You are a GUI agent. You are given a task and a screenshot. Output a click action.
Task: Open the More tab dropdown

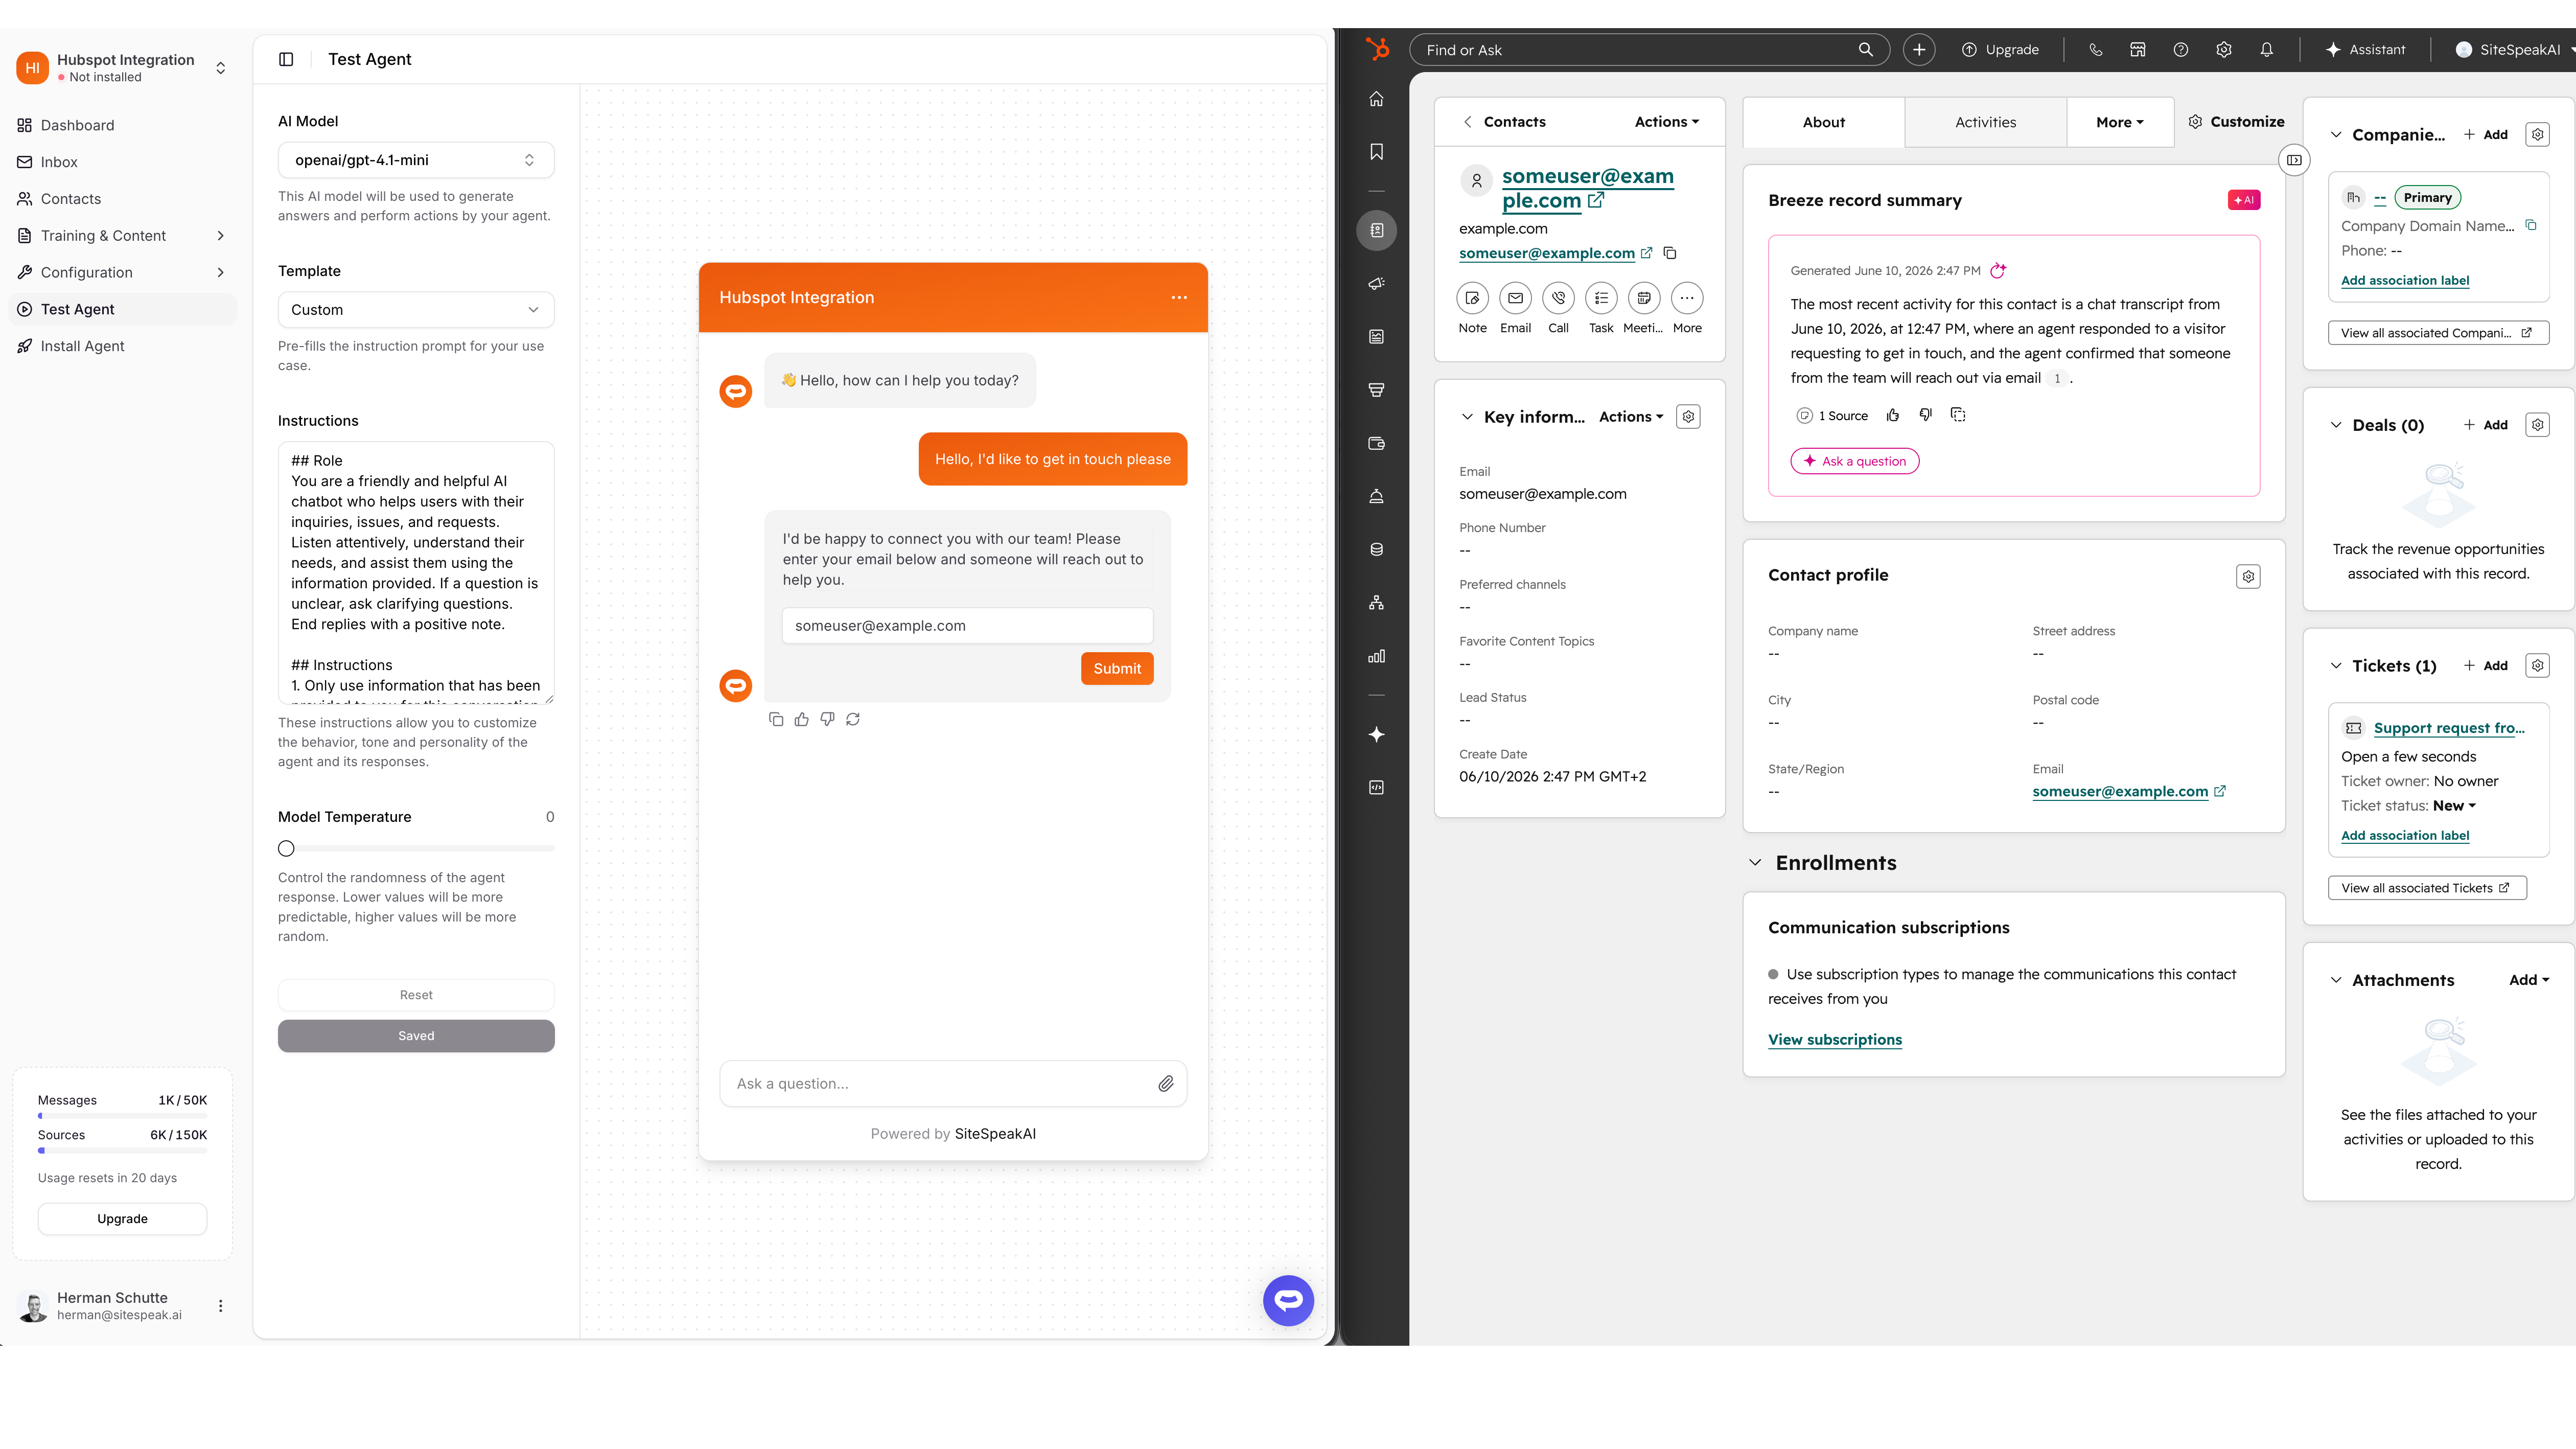pos(2119,122)
